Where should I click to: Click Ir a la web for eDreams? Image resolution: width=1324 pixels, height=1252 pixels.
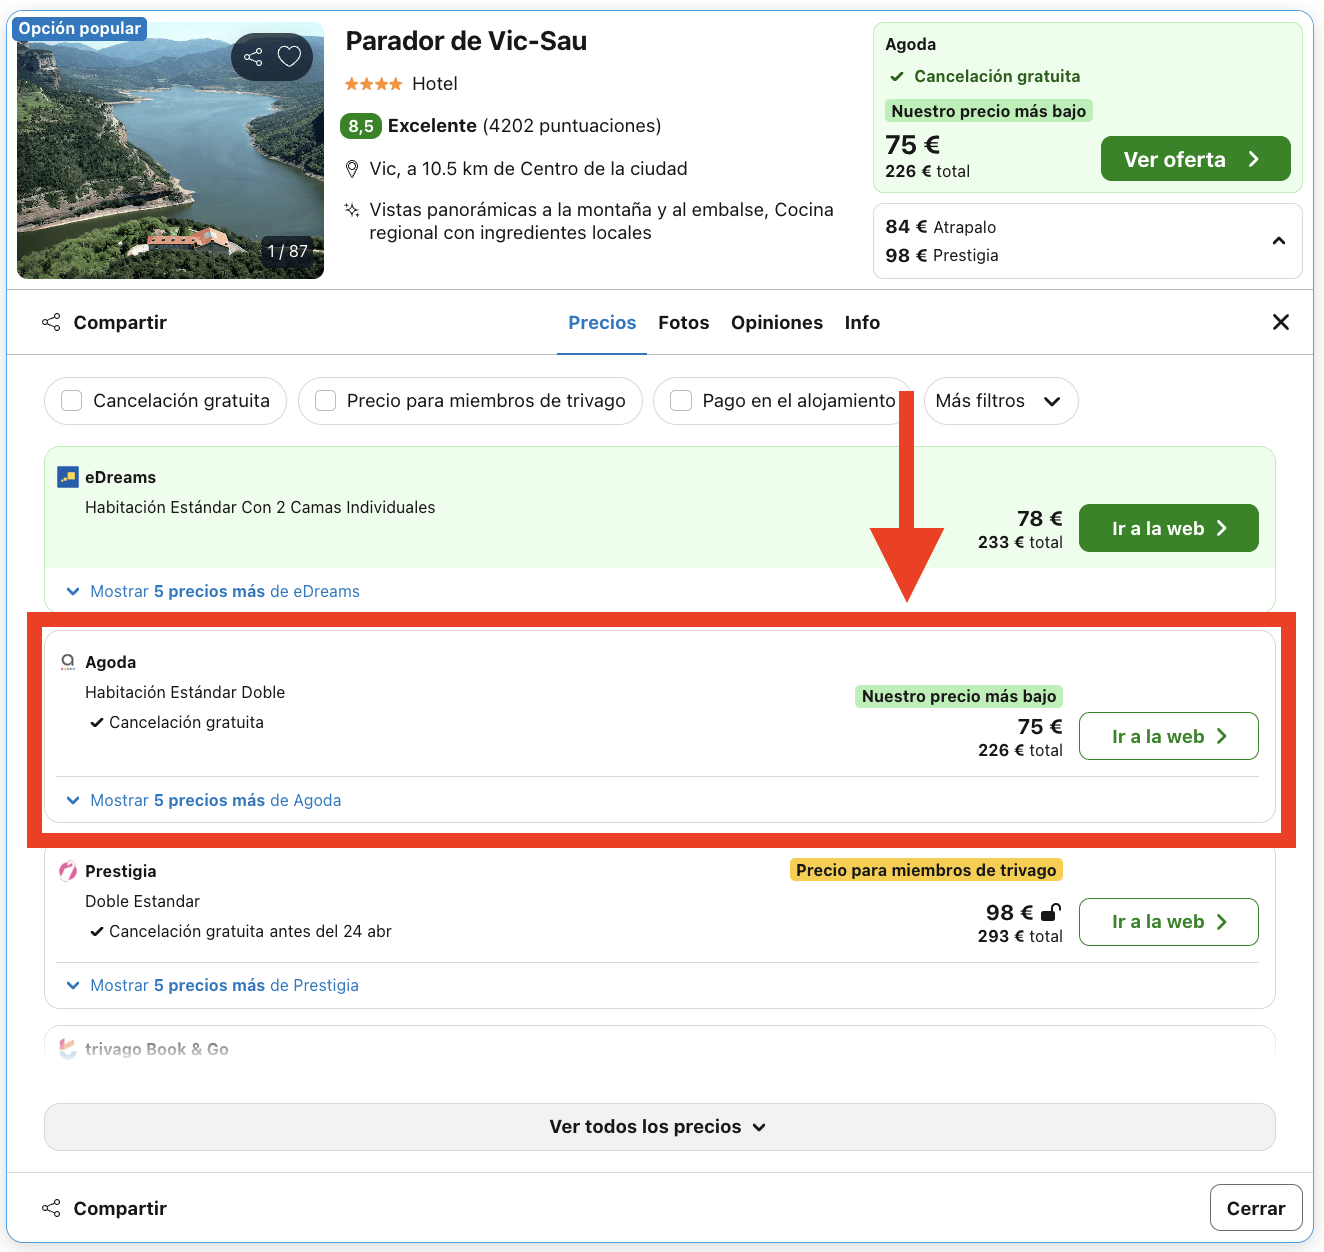tap(1169, 528)
